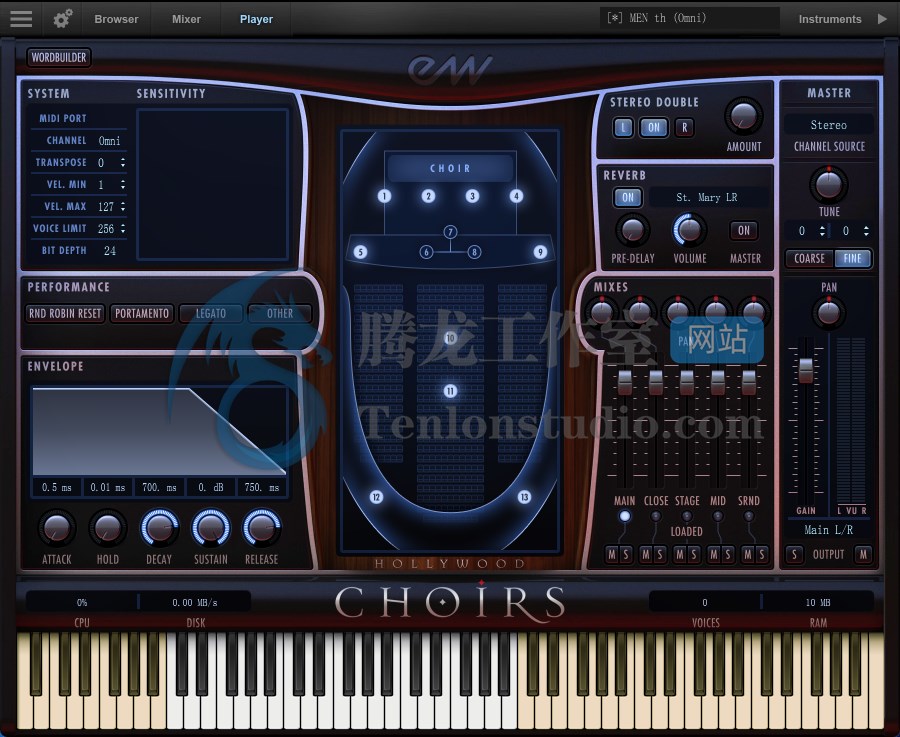
Task: Switch to the Player tab
Action: [256, 19]
